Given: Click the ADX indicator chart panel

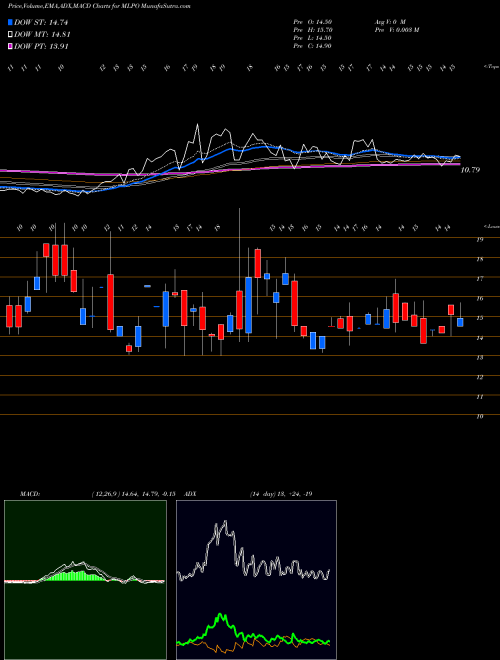Looking at the screenshot, I should coord(256,580).
